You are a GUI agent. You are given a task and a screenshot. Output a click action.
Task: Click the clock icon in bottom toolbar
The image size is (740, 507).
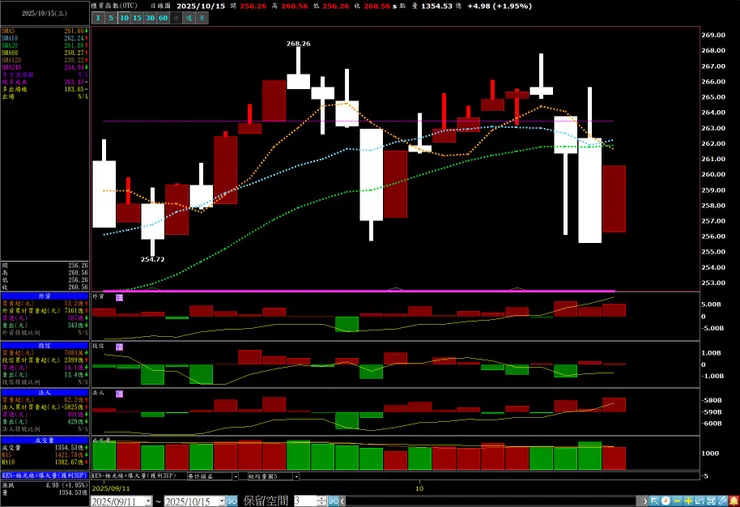pos(665,501)
